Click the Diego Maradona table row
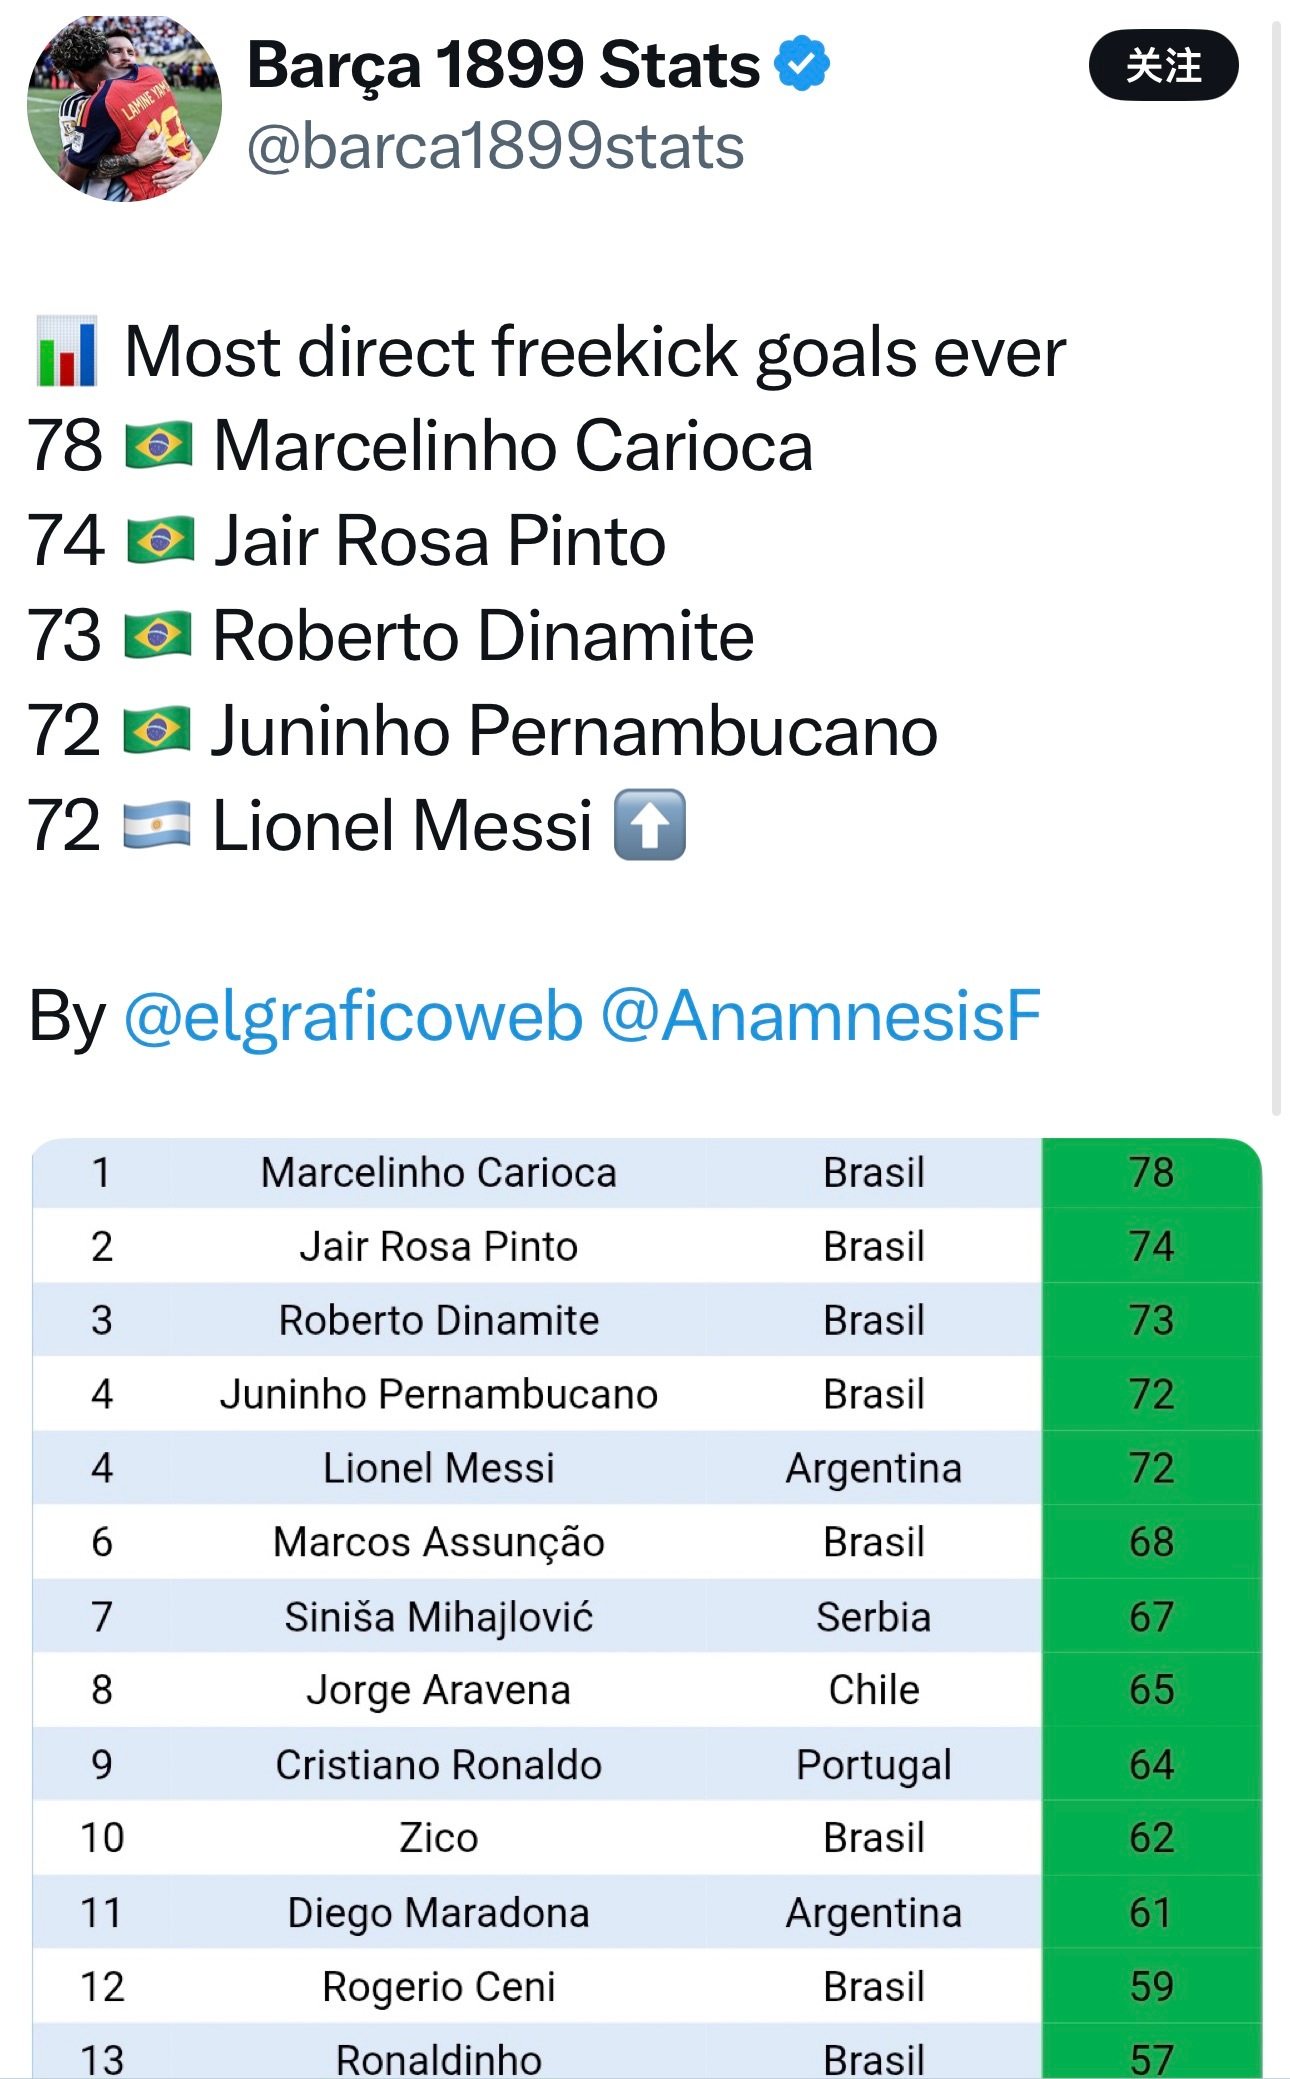Viewport: 1290px width, 2079px height. point(647,1912)
